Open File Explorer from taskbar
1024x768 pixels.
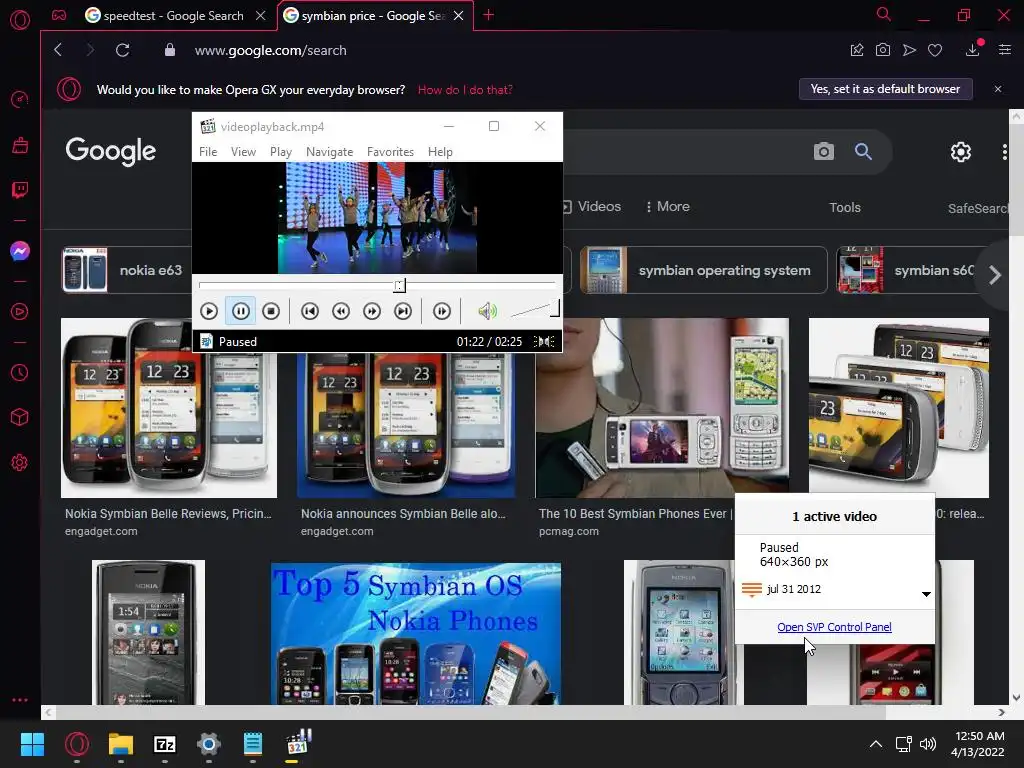(x=121, y=744)
